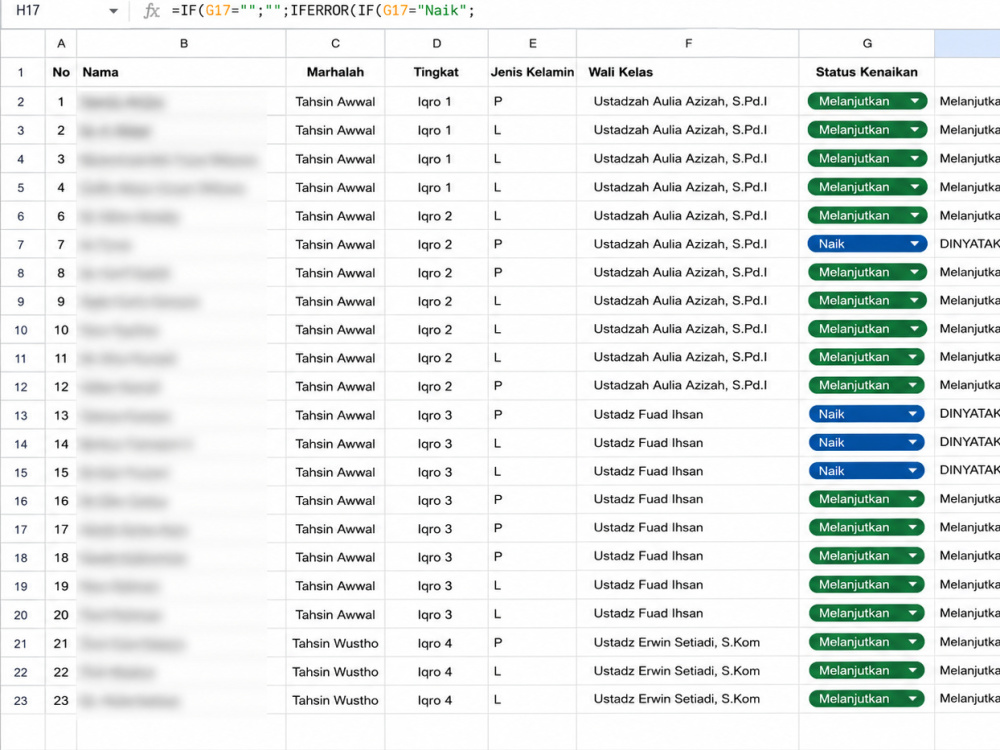
Task: Select row 17 header
Action: (x=21, y=529)
